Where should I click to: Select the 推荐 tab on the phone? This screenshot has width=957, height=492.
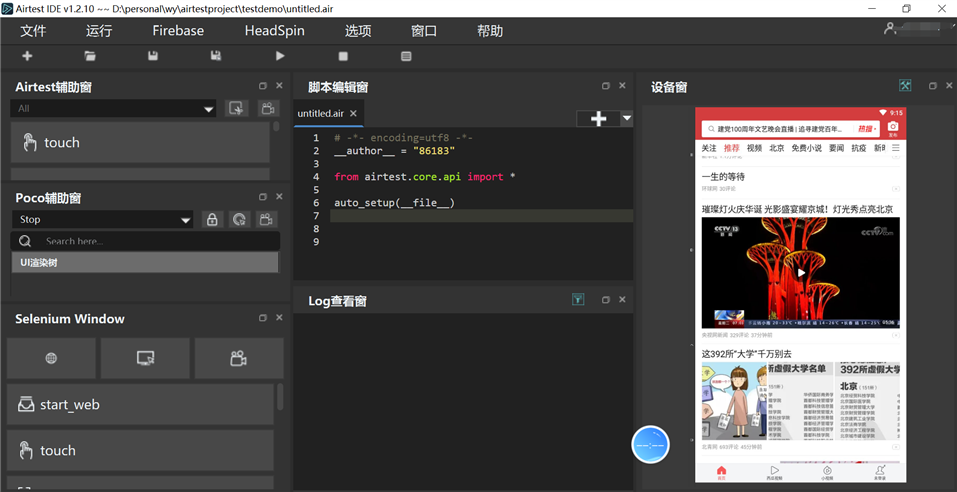pyautogui.click(x=731, y=148)
